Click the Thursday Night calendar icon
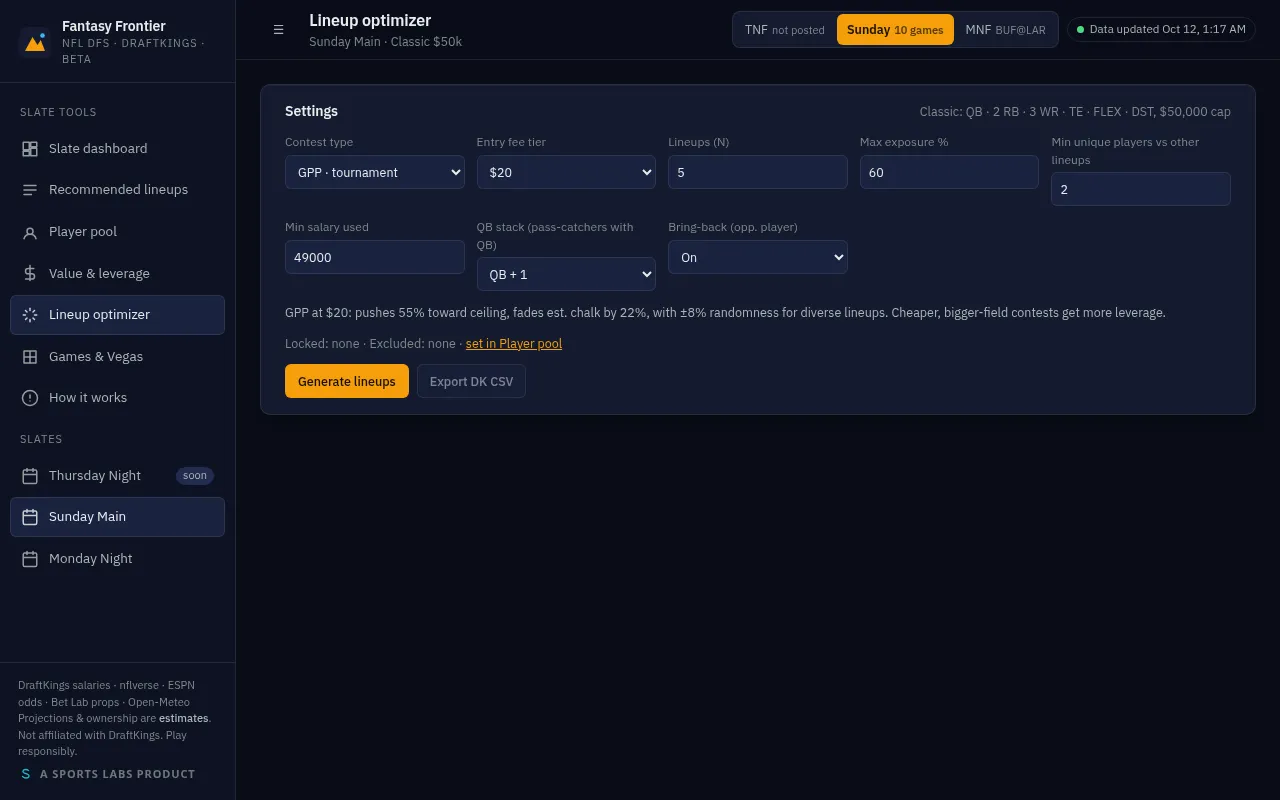 pos(30,476)
